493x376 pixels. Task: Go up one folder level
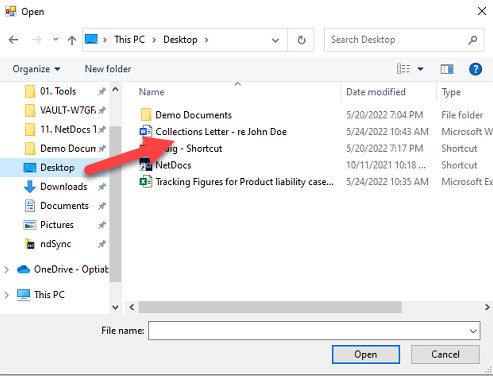[72, 40]
